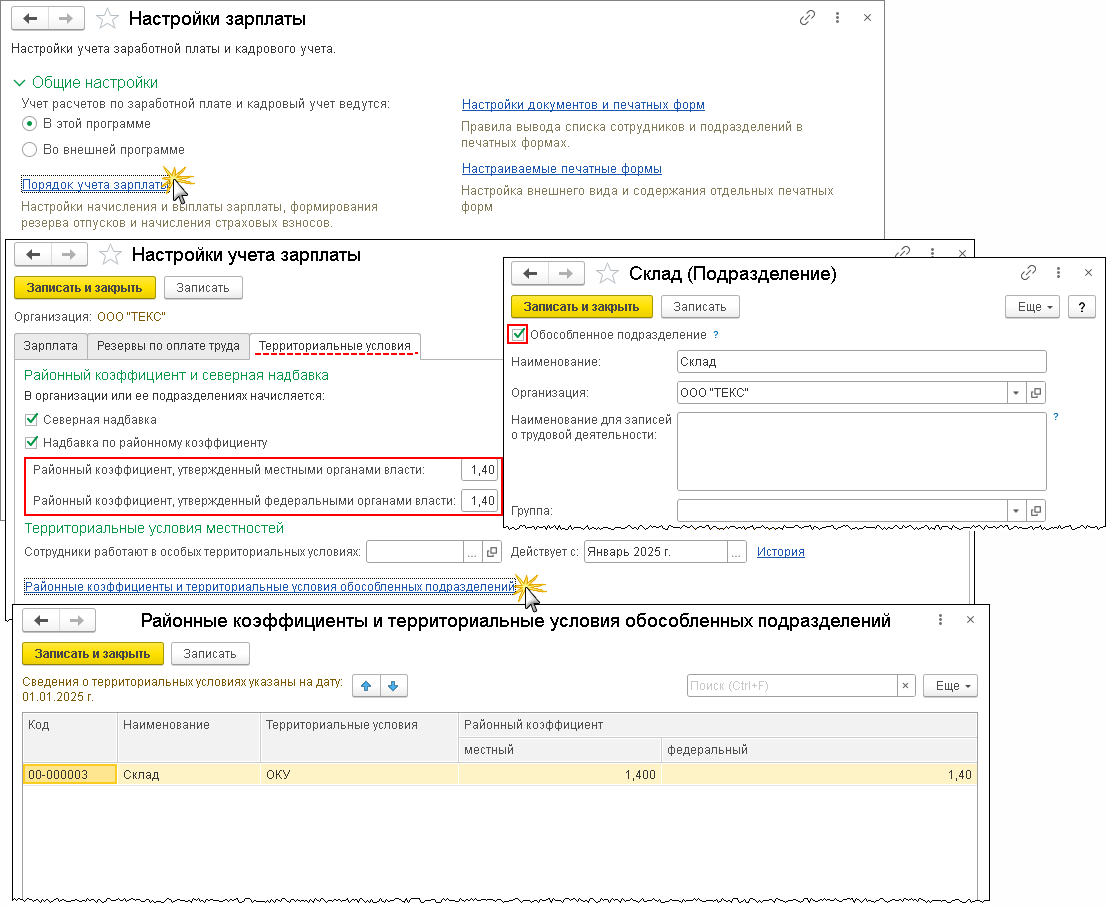The height and width of the screenshot is (908, 1108).
Task: Go back in Настройки учета зарплаты window
Action: [x=33, y=254]
